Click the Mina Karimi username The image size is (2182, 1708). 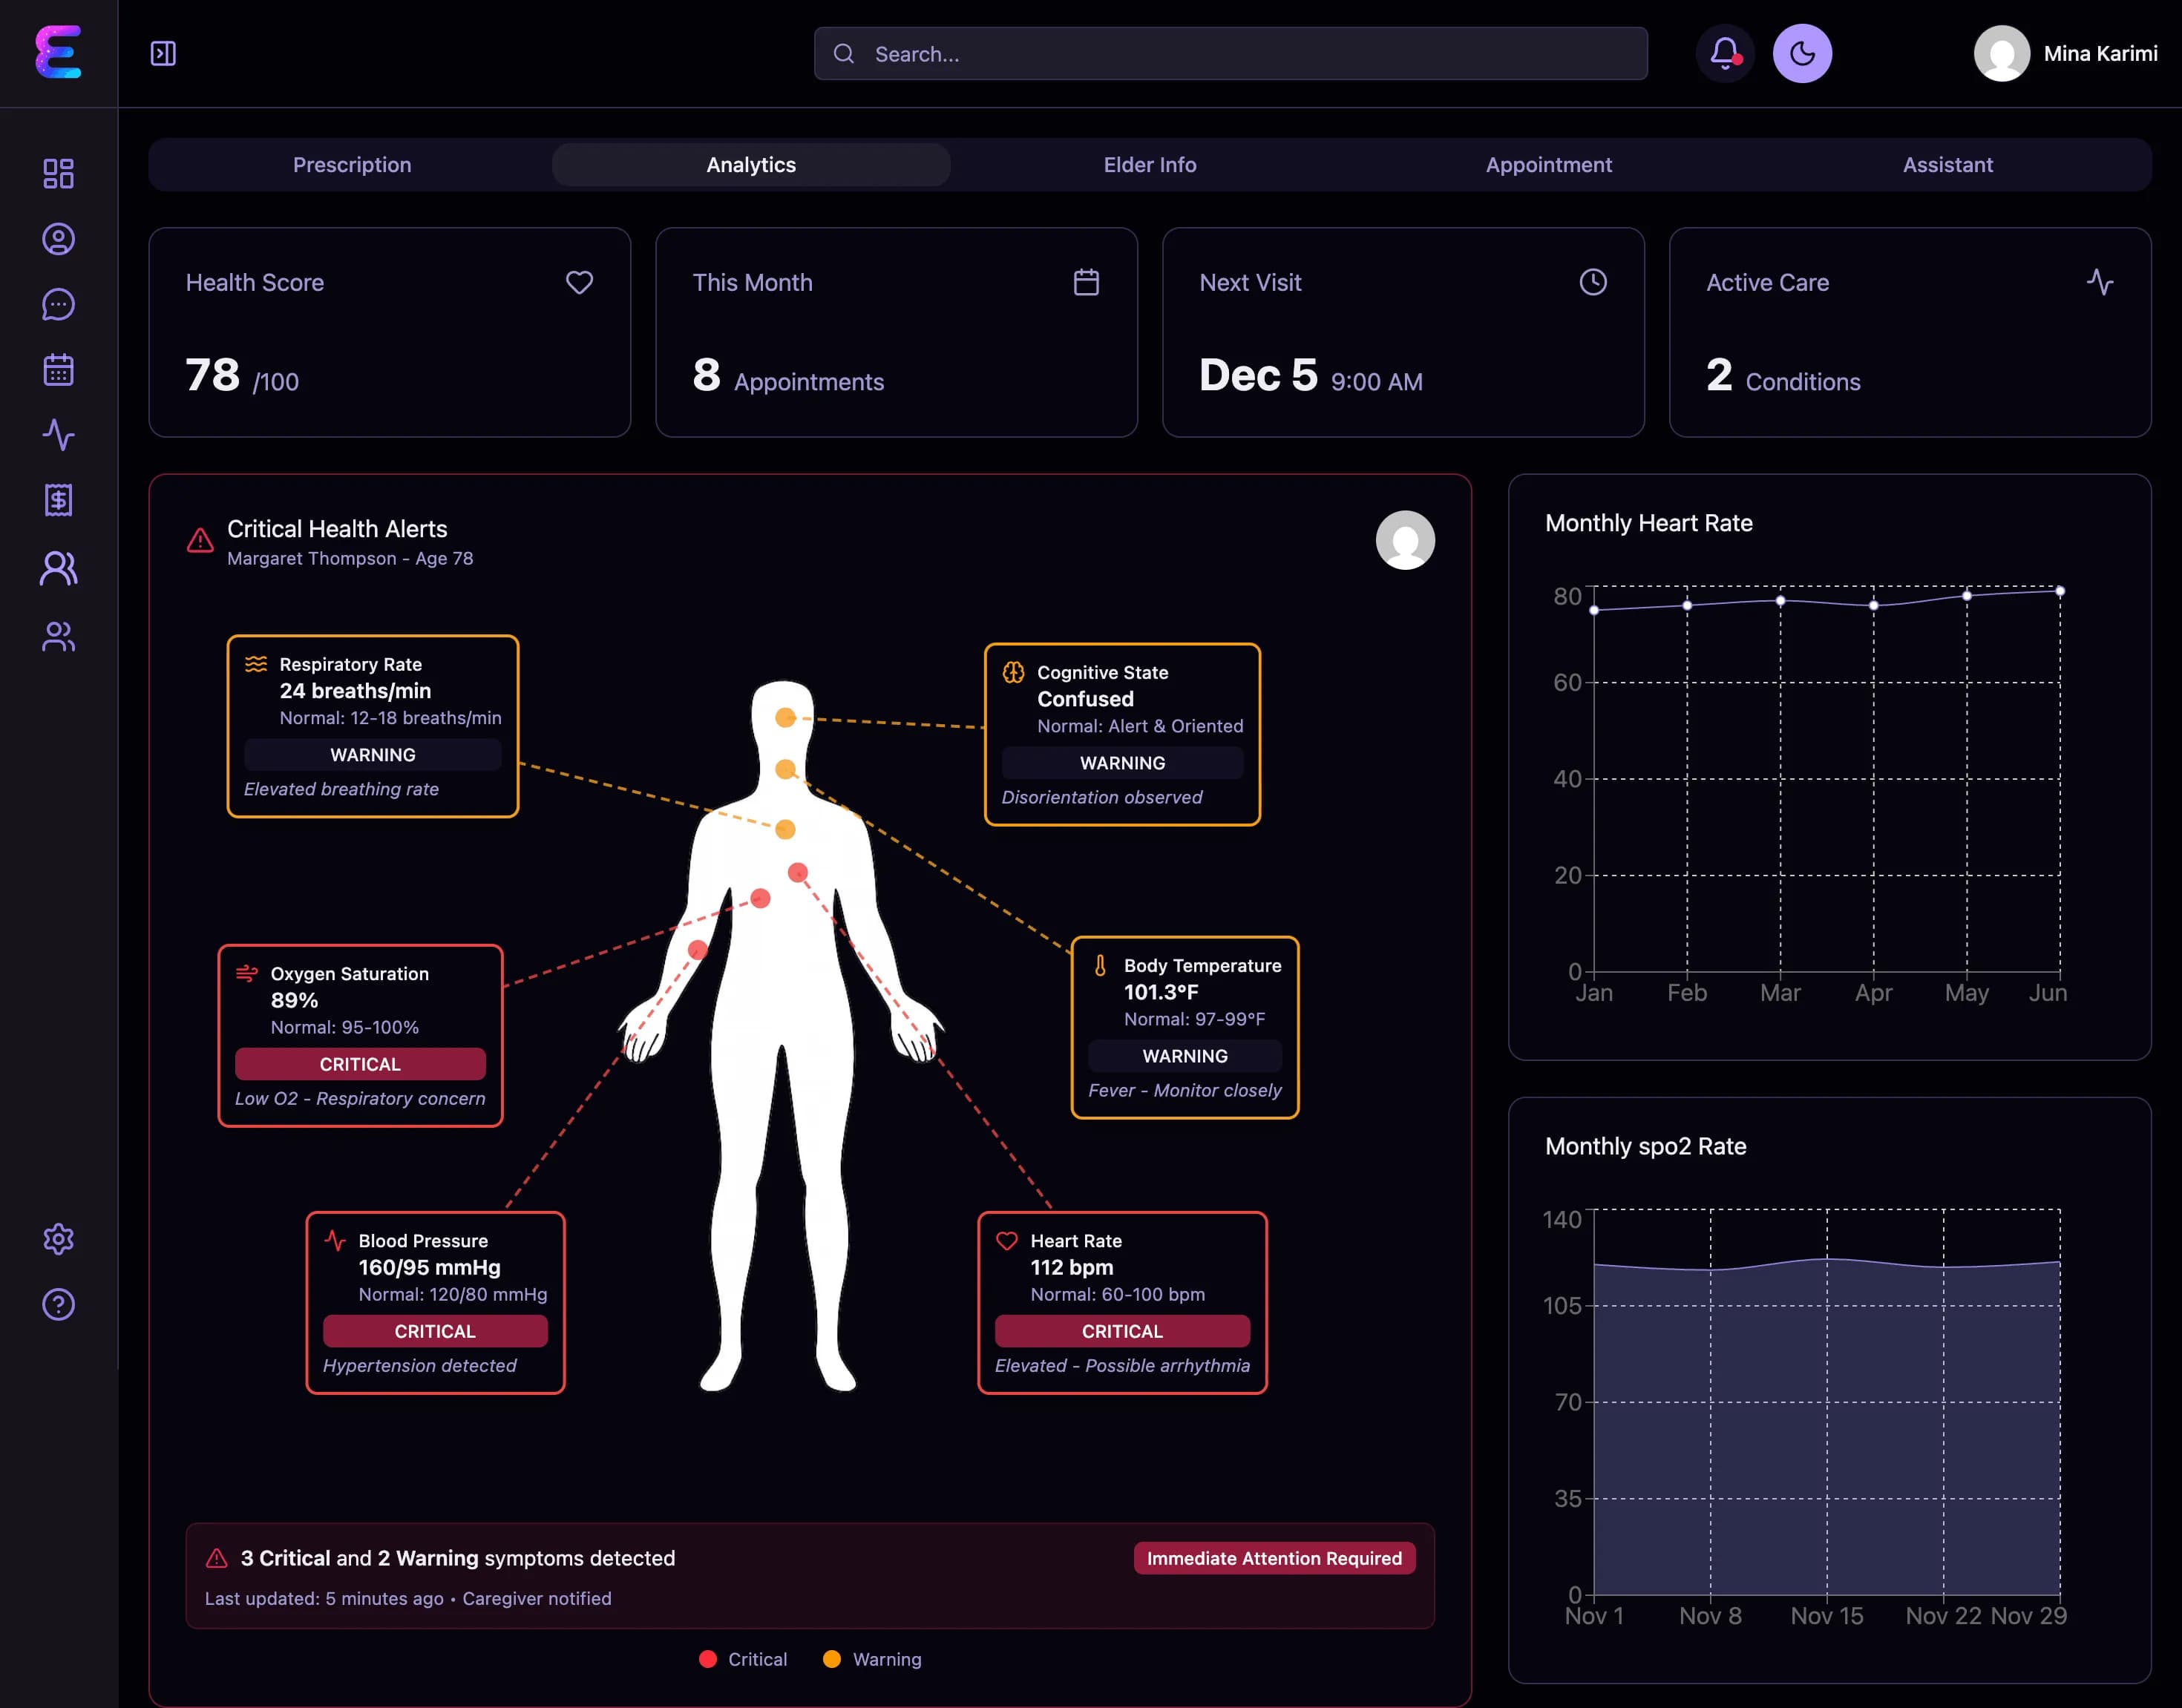(2100, 53)
